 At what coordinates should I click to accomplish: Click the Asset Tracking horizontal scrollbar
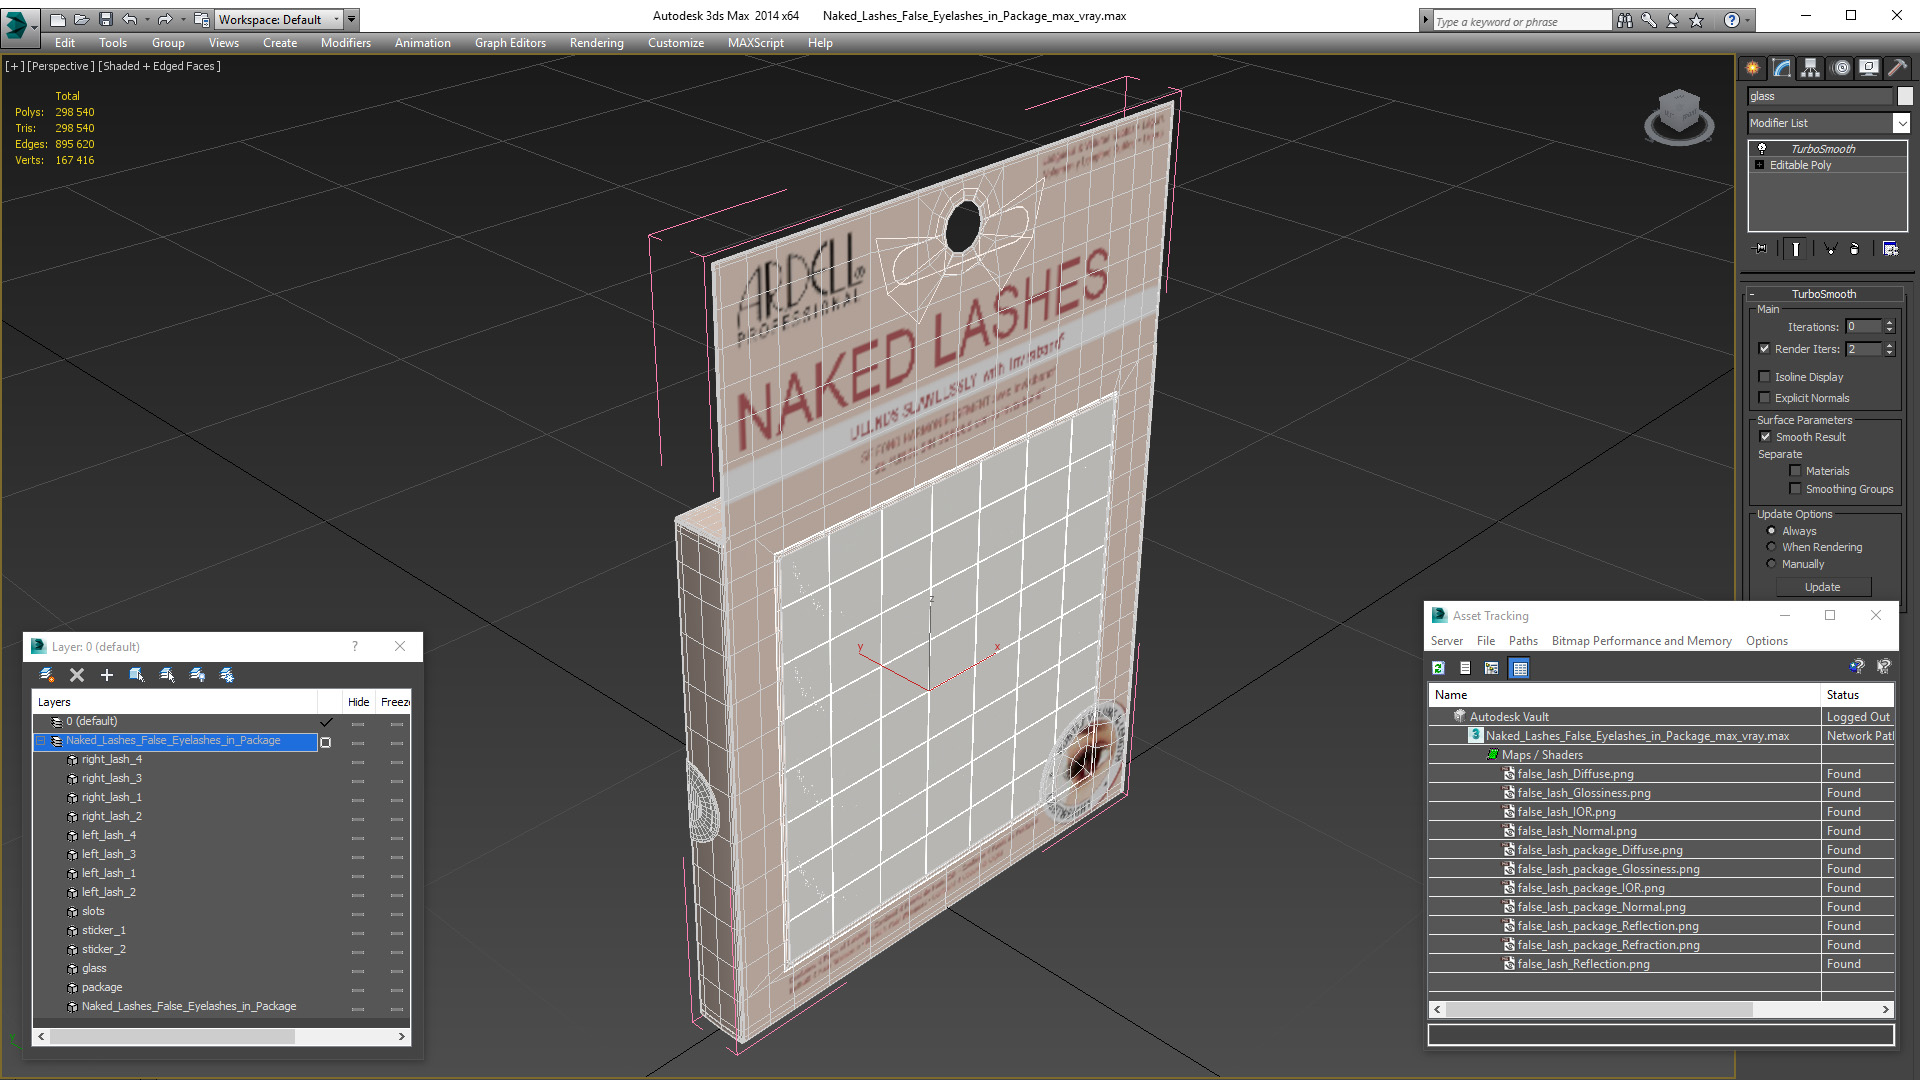point(1661,1009)
